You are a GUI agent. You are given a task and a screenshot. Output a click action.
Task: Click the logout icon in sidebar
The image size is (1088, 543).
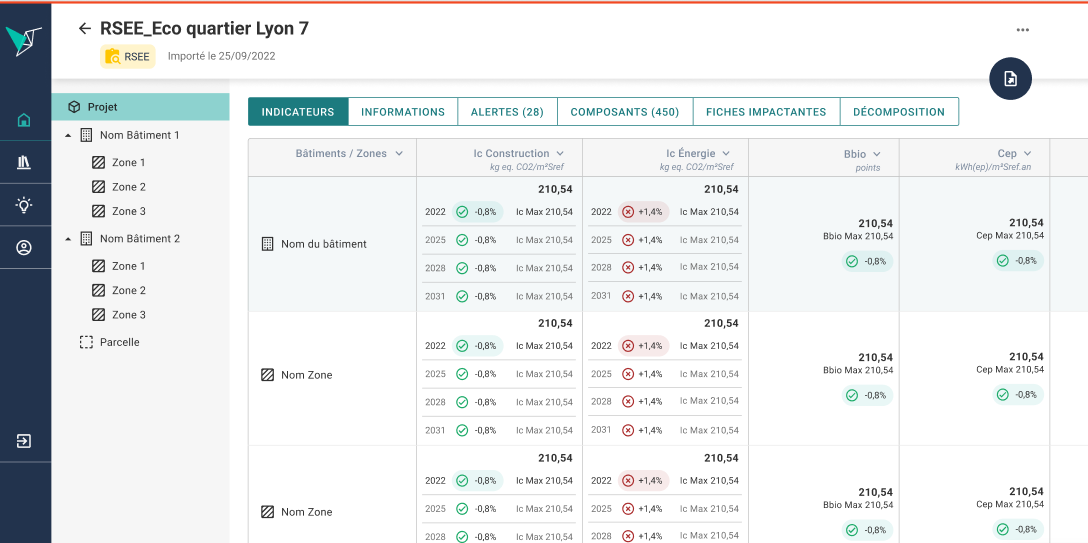click(24, 441)
